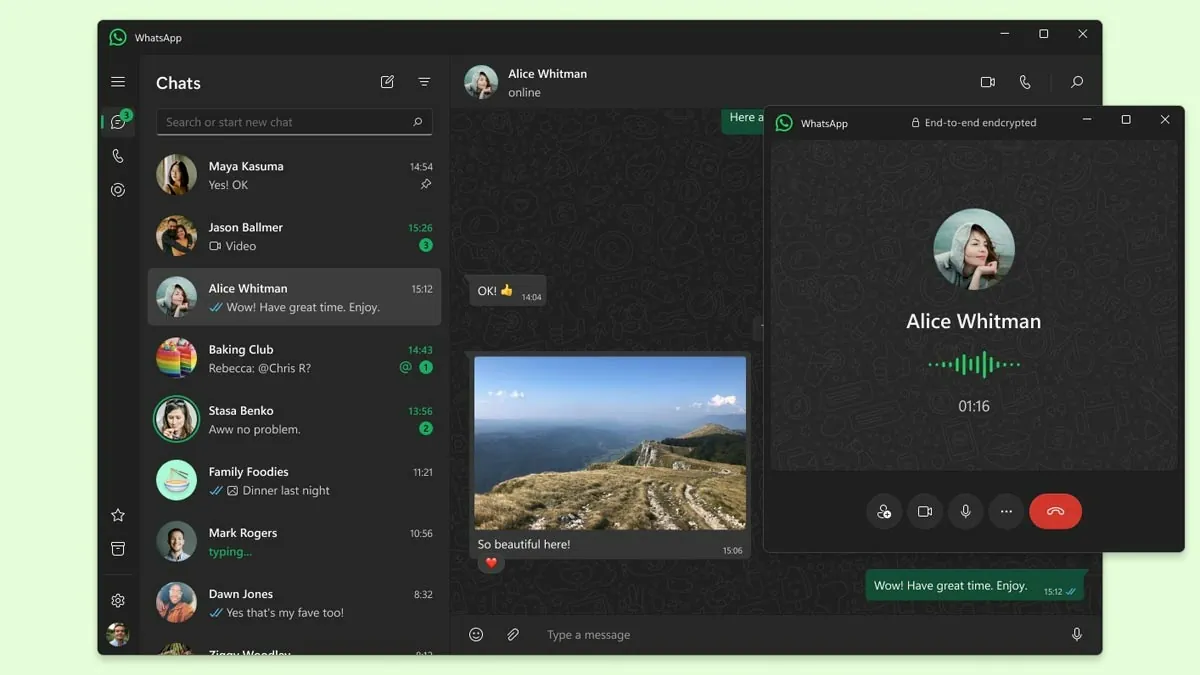The height and width of the screenshot is (675, 1200).
Task: Click the unread badge on Jason Ballmer chat
Action: (426, 245)
